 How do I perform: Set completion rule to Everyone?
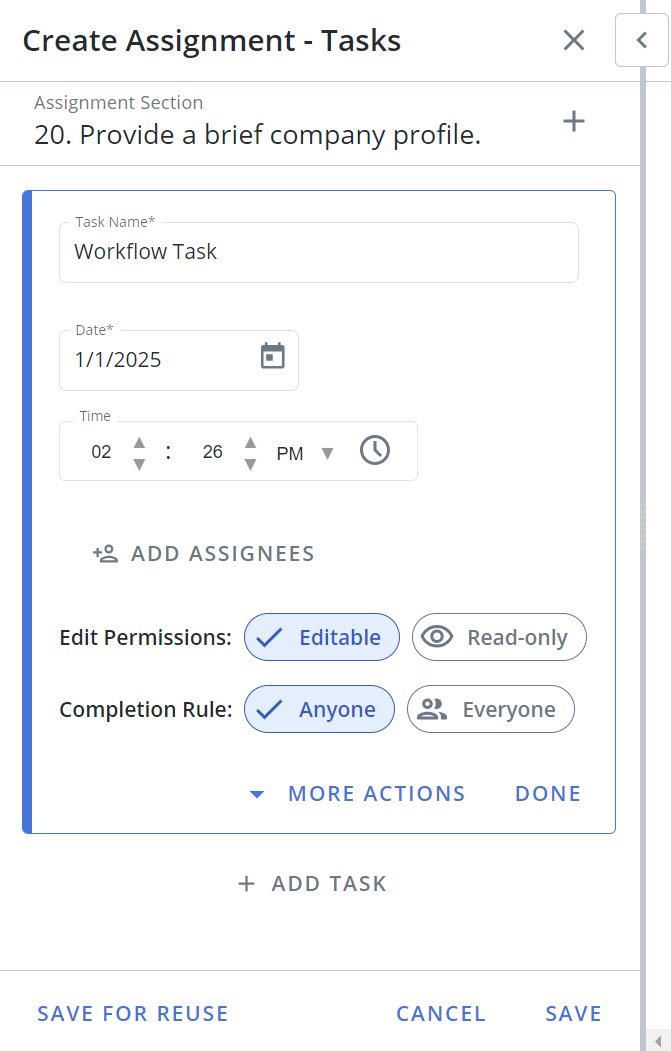491,709
